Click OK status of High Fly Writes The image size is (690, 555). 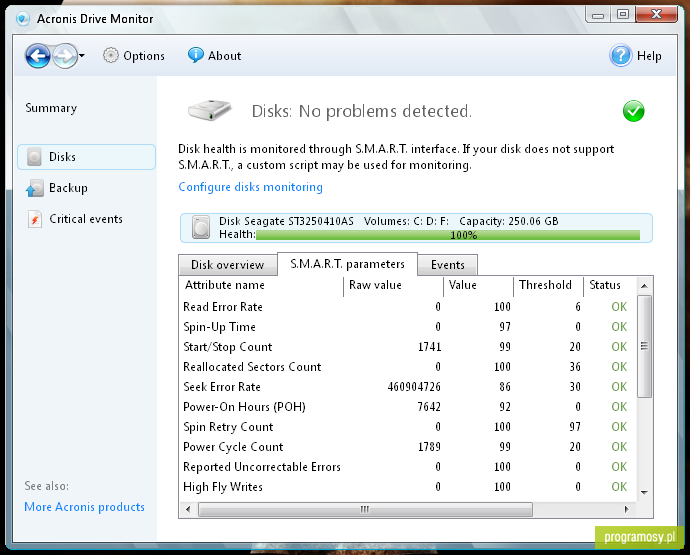point(619,487)
